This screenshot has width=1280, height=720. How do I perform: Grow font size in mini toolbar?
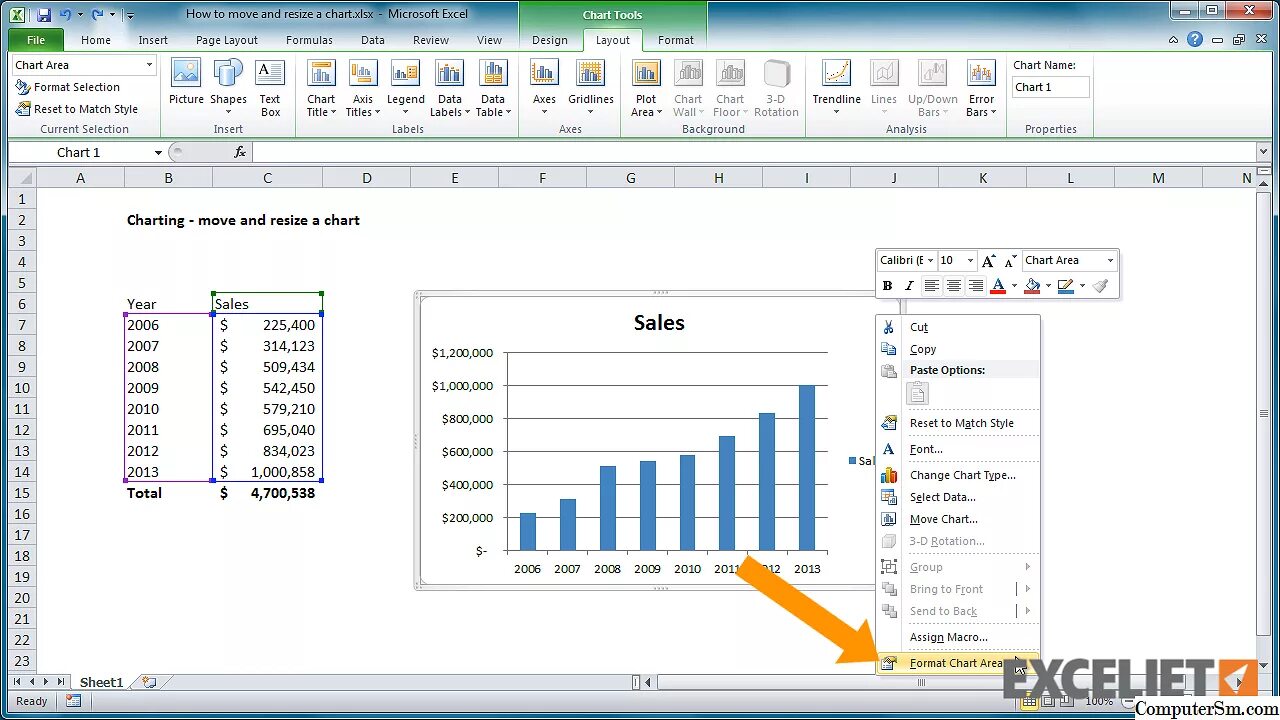988,261
